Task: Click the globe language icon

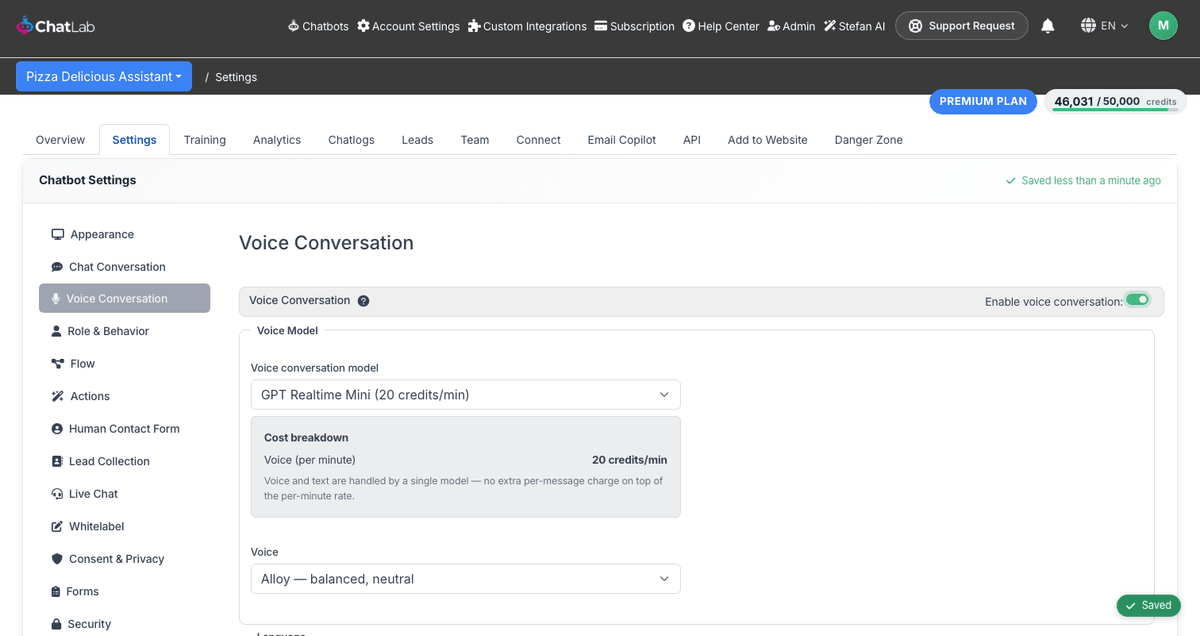Action: click(x=1088, y=26)
